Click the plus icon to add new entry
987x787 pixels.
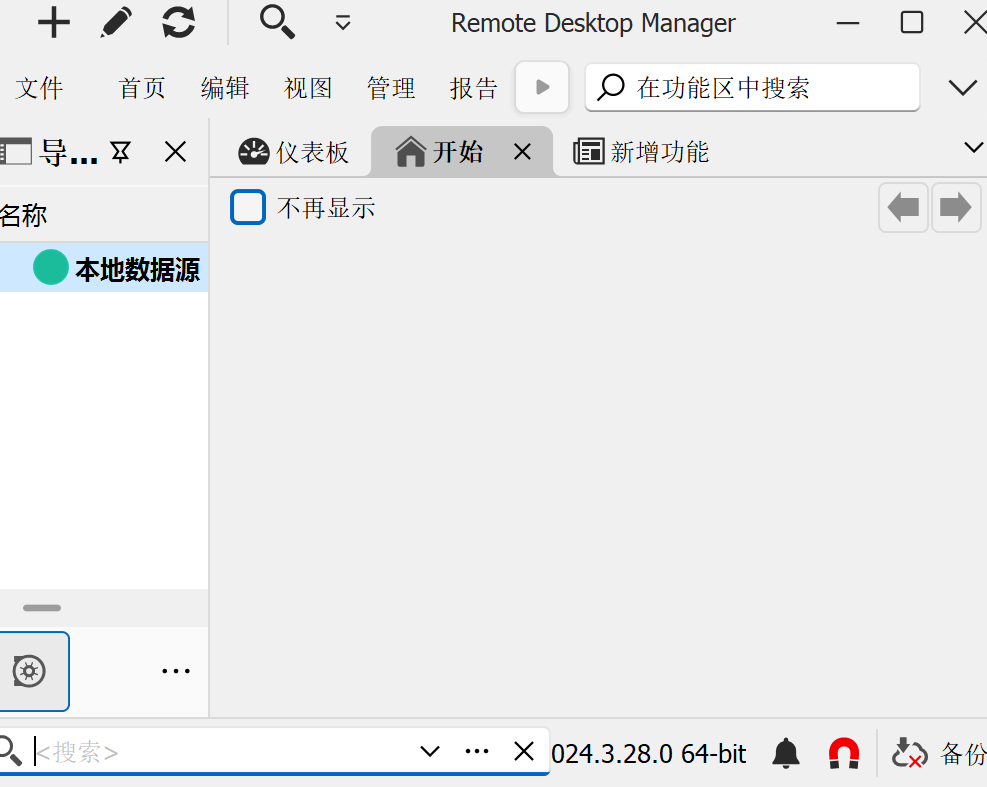coord(54,23)
